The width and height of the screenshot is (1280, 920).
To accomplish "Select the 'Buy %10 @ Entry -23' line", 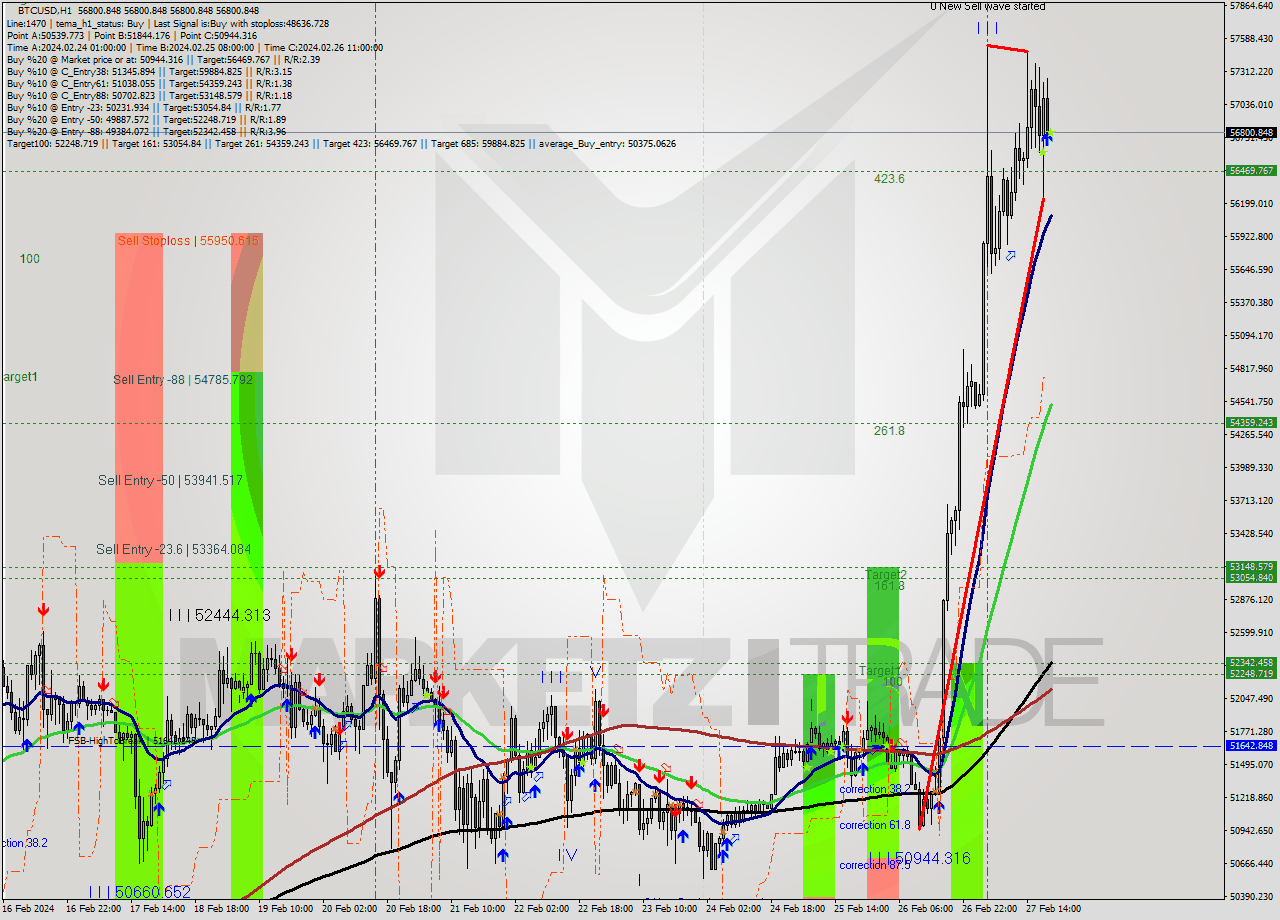I will (144, 107).
